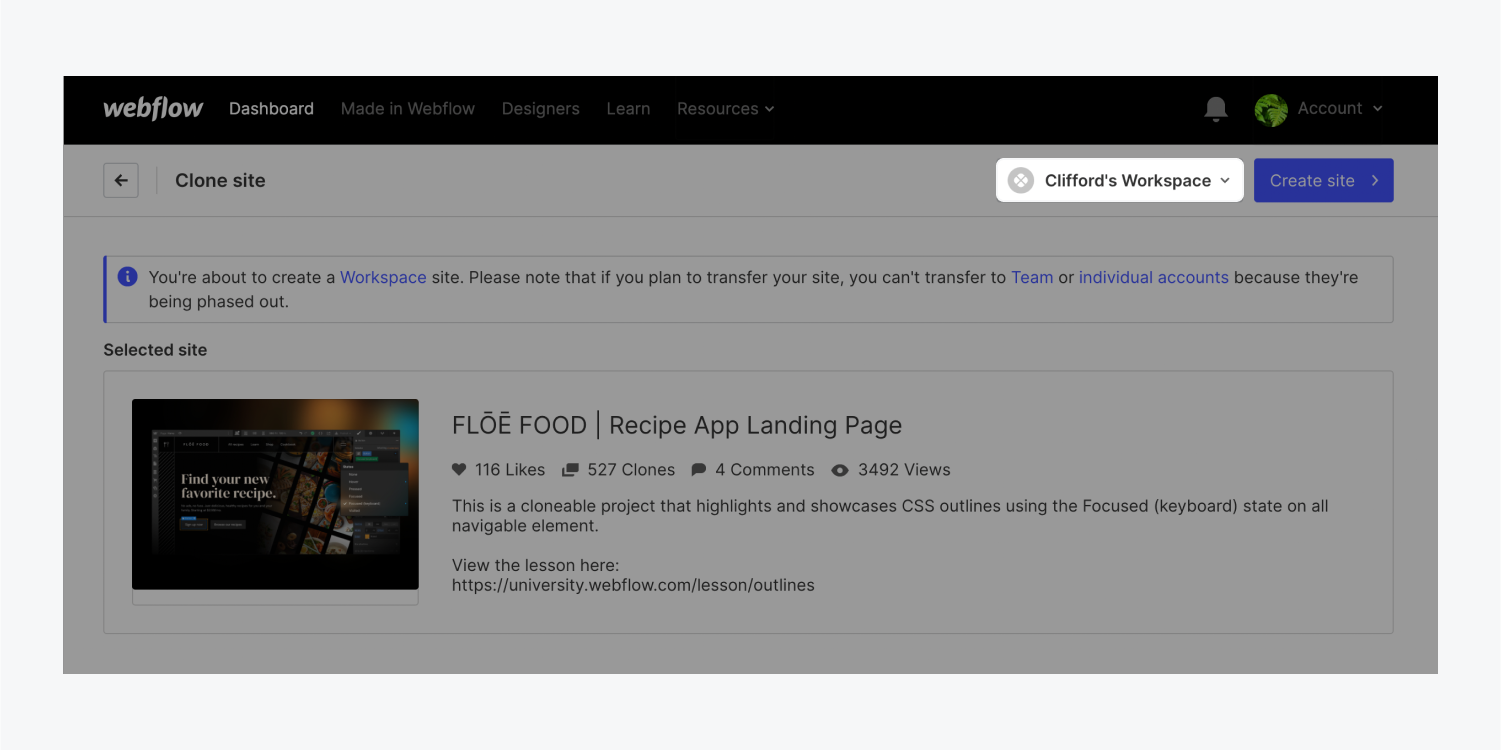The image size is (1501, 751).
Task: Click the FLŌĒ FOOD site thumbnail
Action: point(275,494)
